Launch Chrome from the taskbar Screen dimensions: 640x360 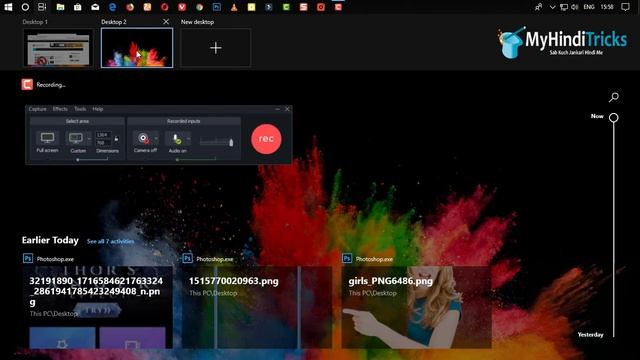[200, 7]
